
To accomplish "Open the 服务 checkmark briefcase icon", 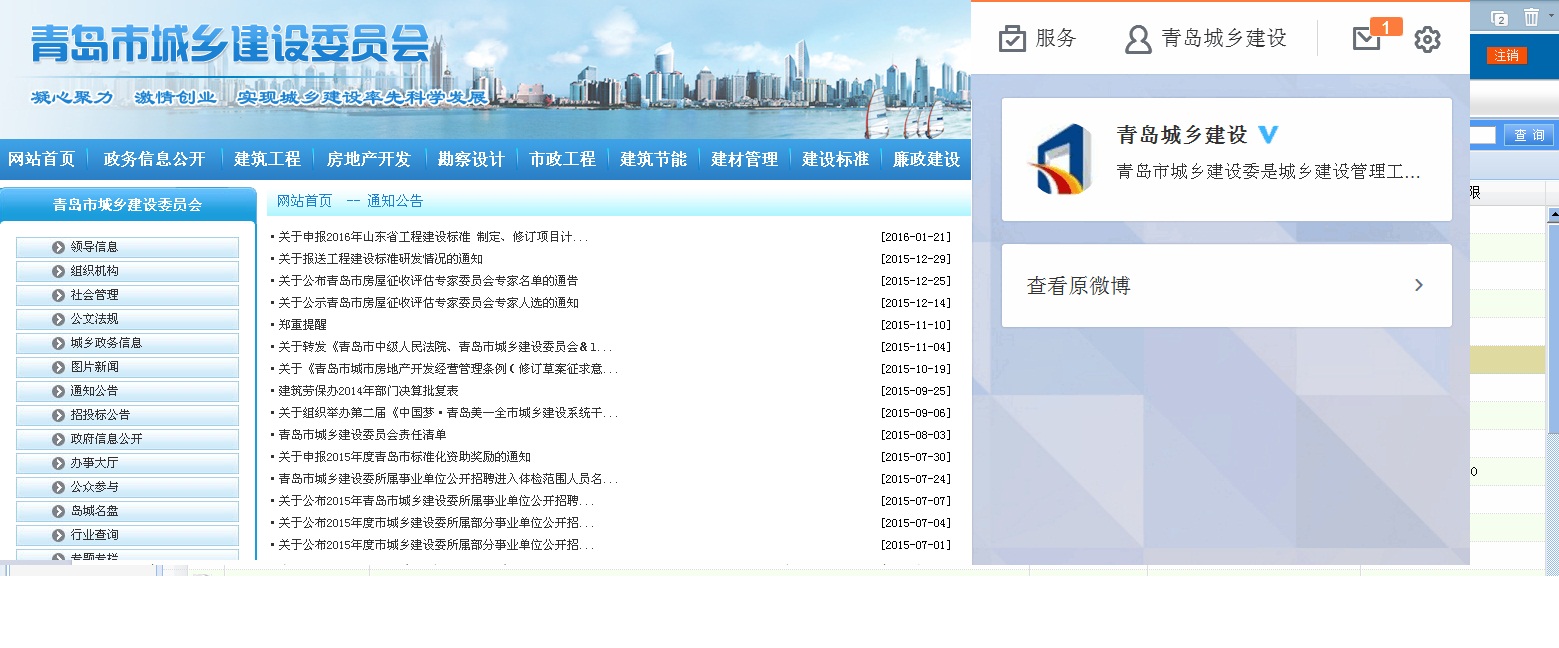I will tap(1012, 39).
